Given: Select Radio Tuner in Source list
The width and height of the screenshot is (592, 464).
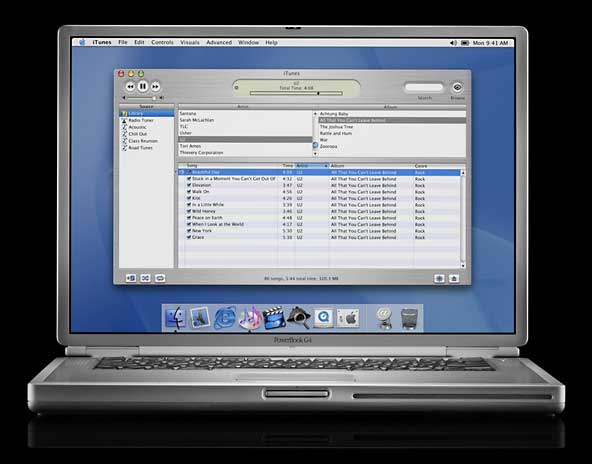Looking at the screenshot, I should [x=141, y=120].
